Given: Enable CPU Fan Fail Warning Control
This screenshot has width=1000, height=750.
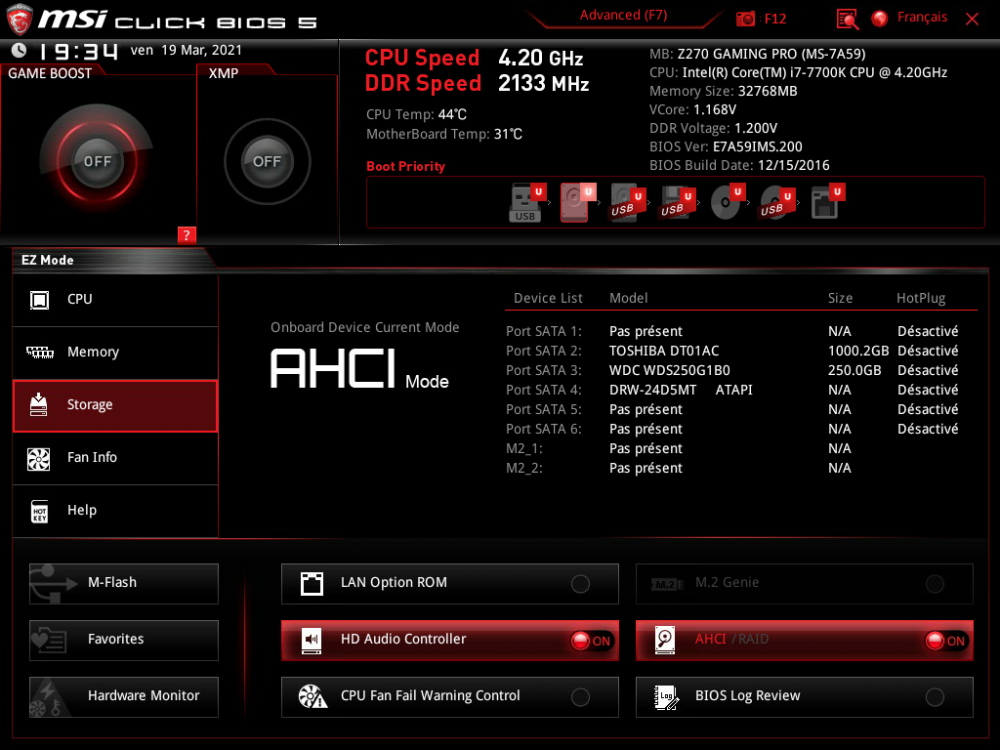Looking at the screenshot, I should tap(580, 697).
